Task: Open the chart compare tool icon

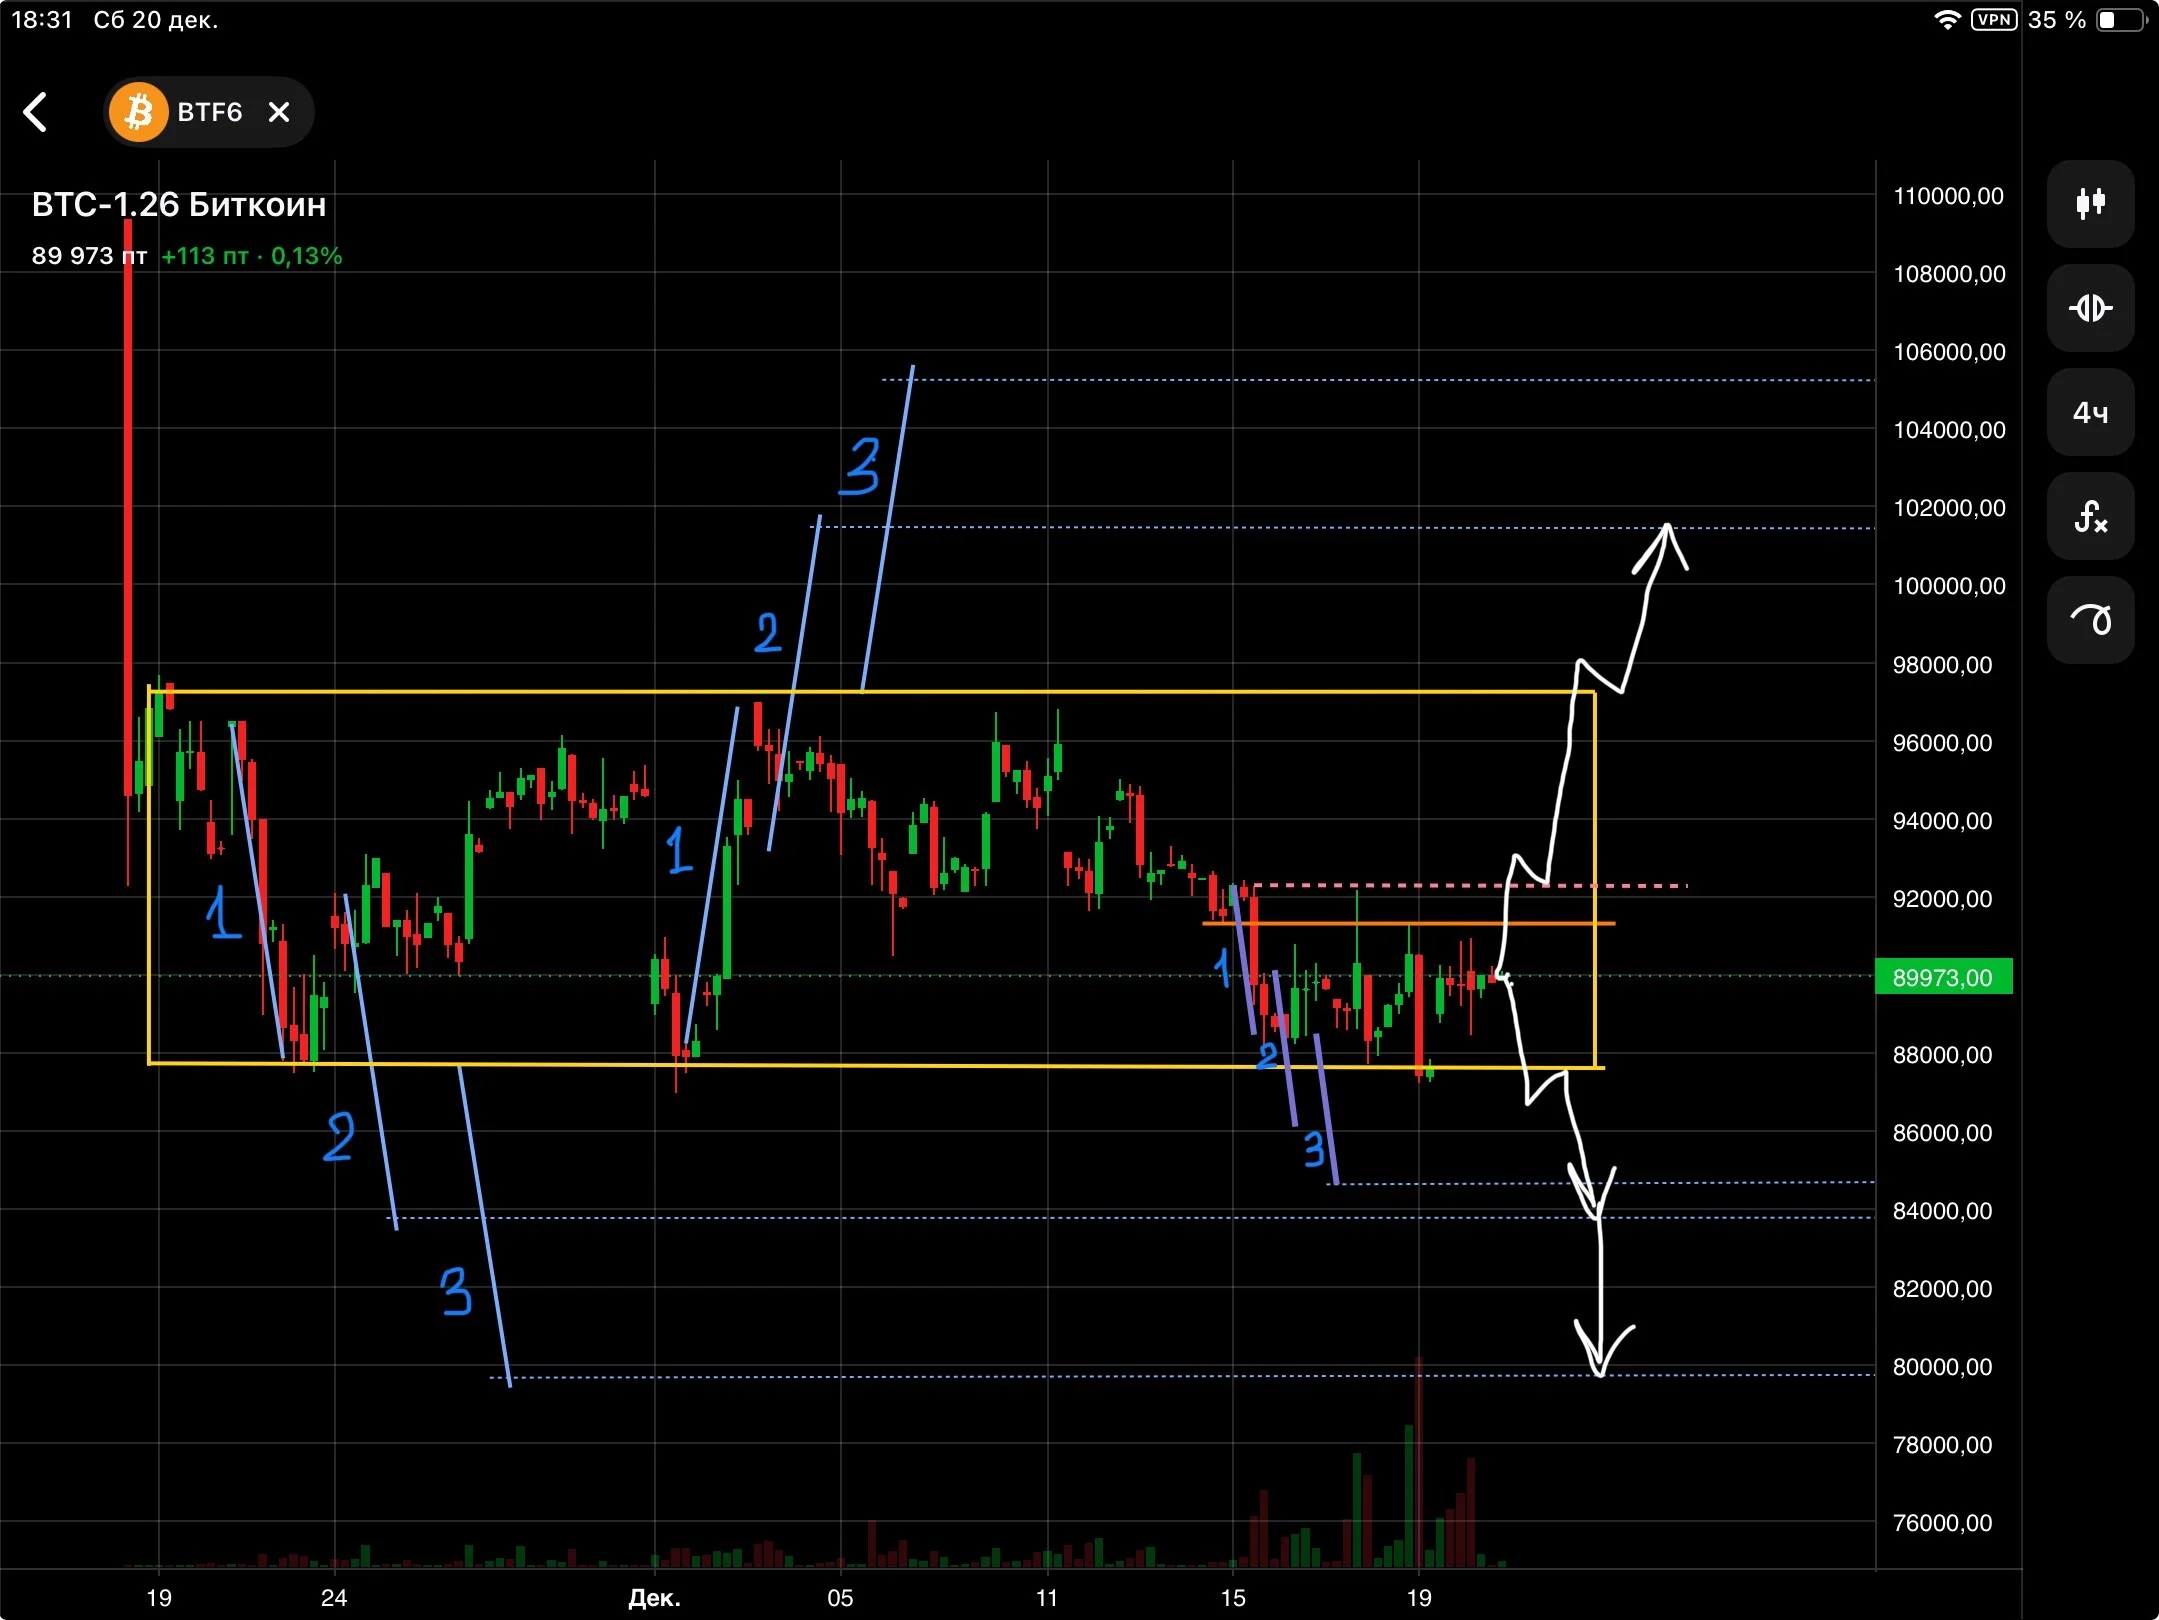Action: click(2090, 308)
